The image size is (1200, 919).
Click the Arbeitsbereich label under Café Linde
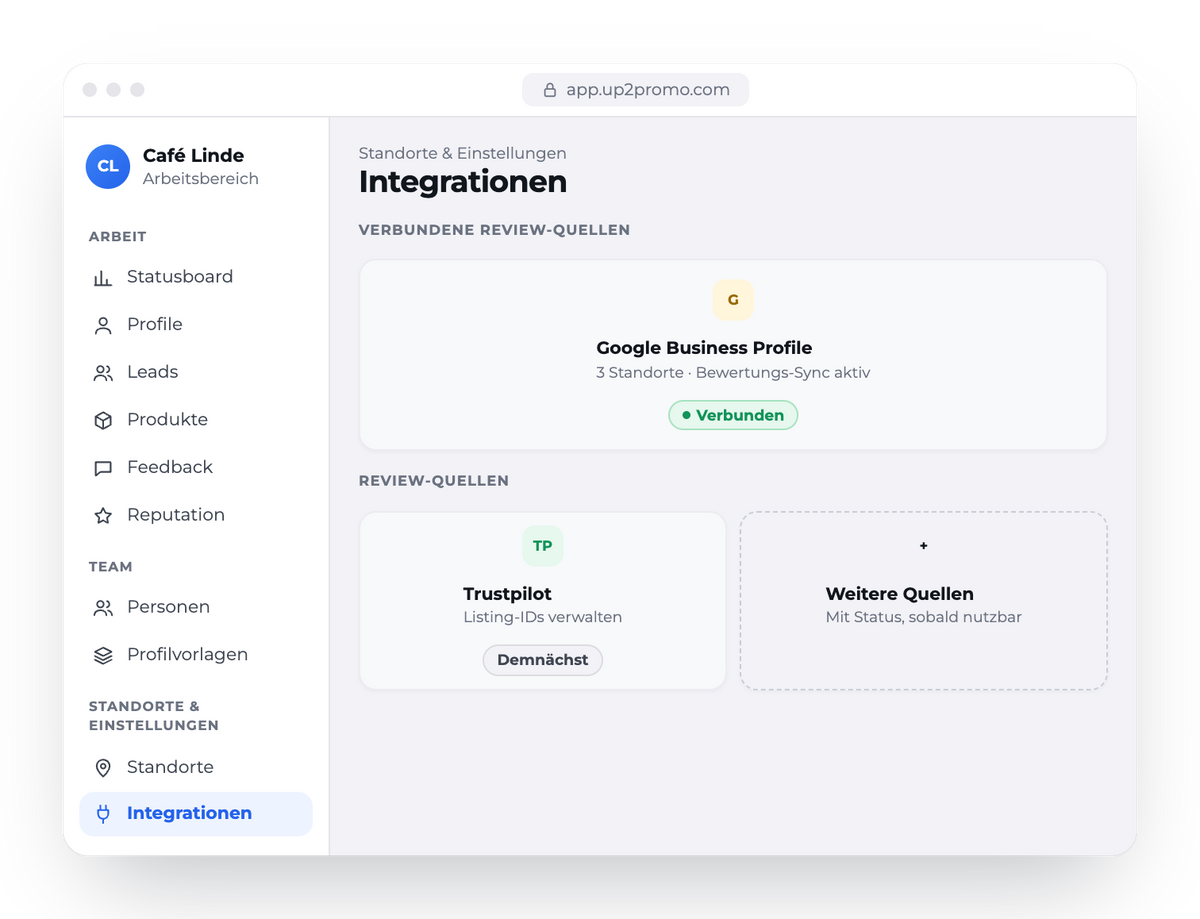tap(201, 179)
